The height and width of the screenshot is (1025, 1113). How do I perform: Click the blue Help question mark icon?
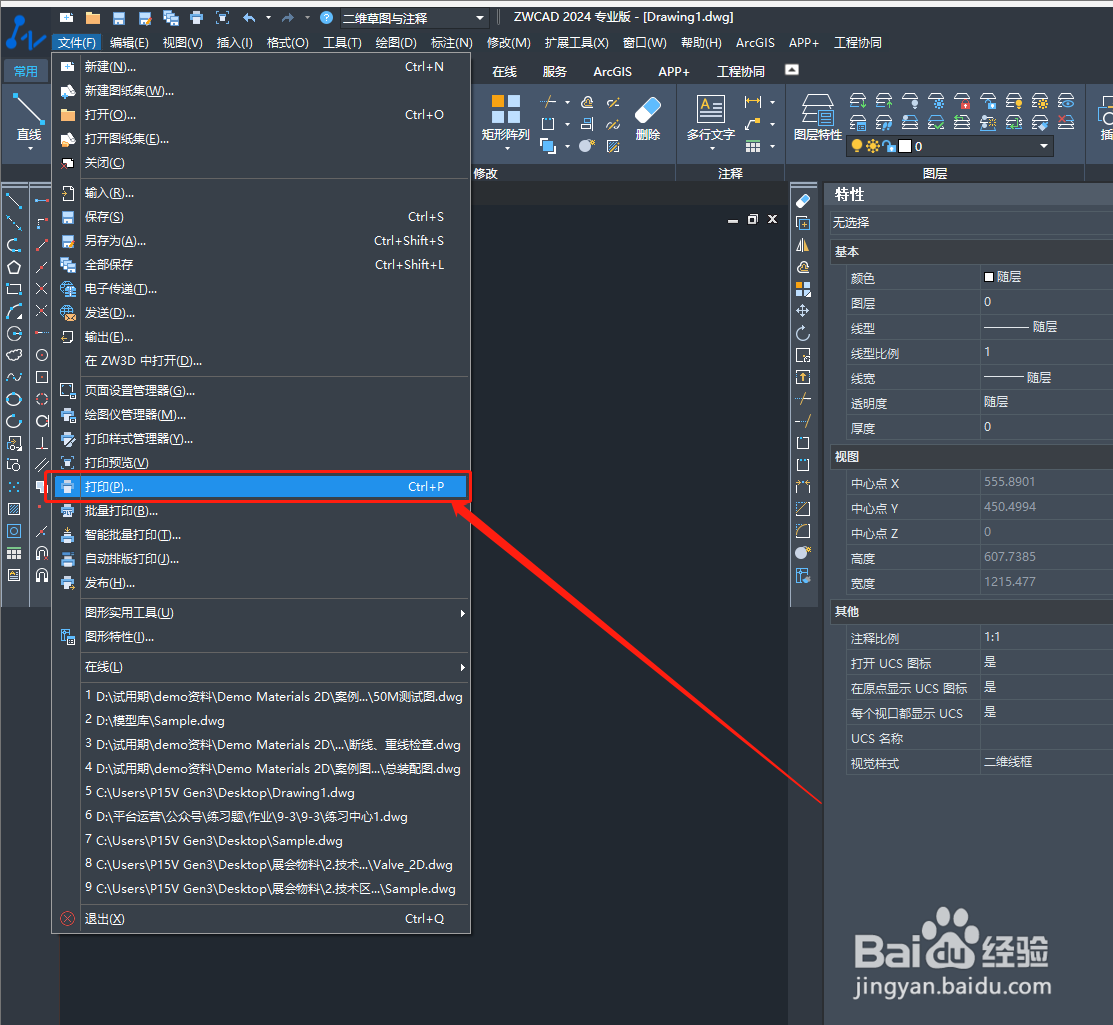[327, 18]
